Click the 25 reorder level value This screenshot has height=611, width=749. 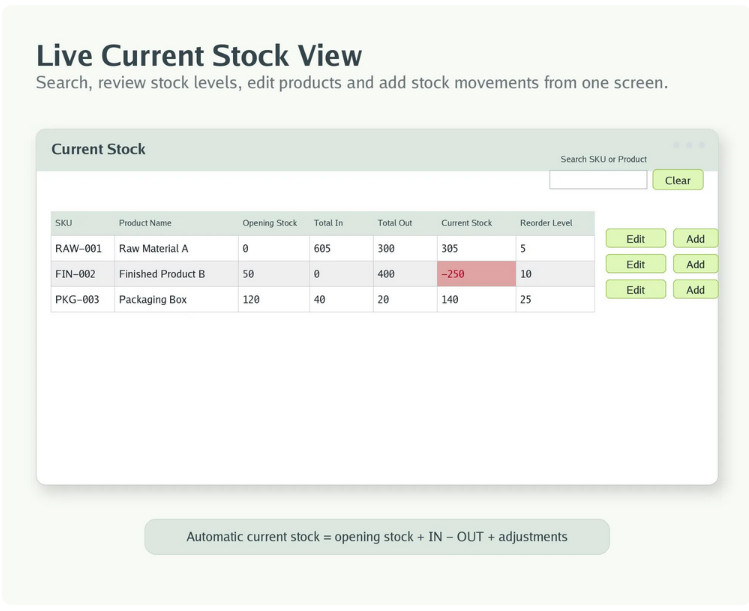525,300
